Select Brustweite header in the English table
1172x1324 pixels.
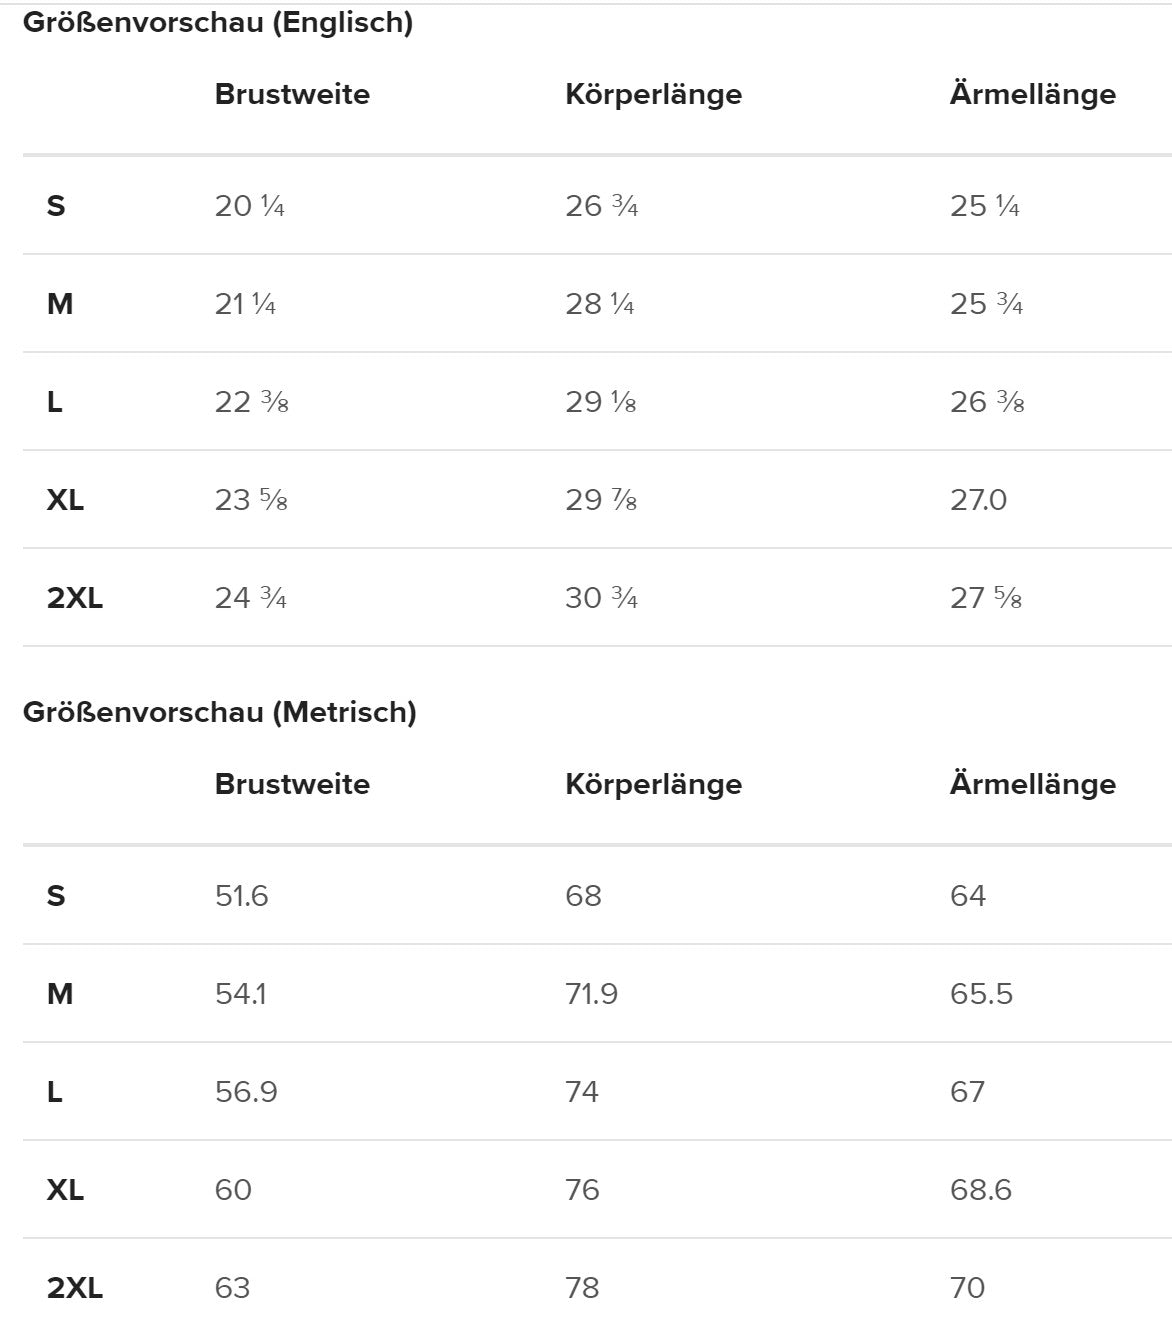(x=292, y=94)
